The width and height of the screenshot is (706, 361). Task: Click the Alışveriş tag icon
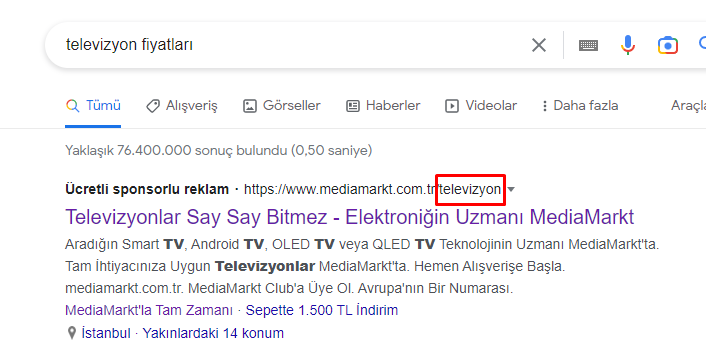153,106
